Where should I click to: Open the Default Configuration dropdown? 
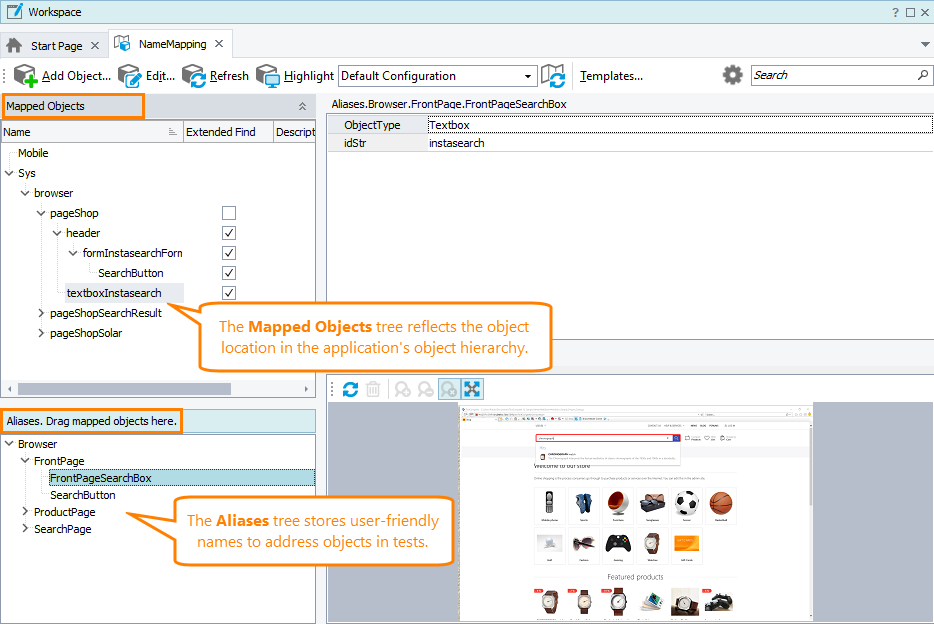(x=529, y=75)
